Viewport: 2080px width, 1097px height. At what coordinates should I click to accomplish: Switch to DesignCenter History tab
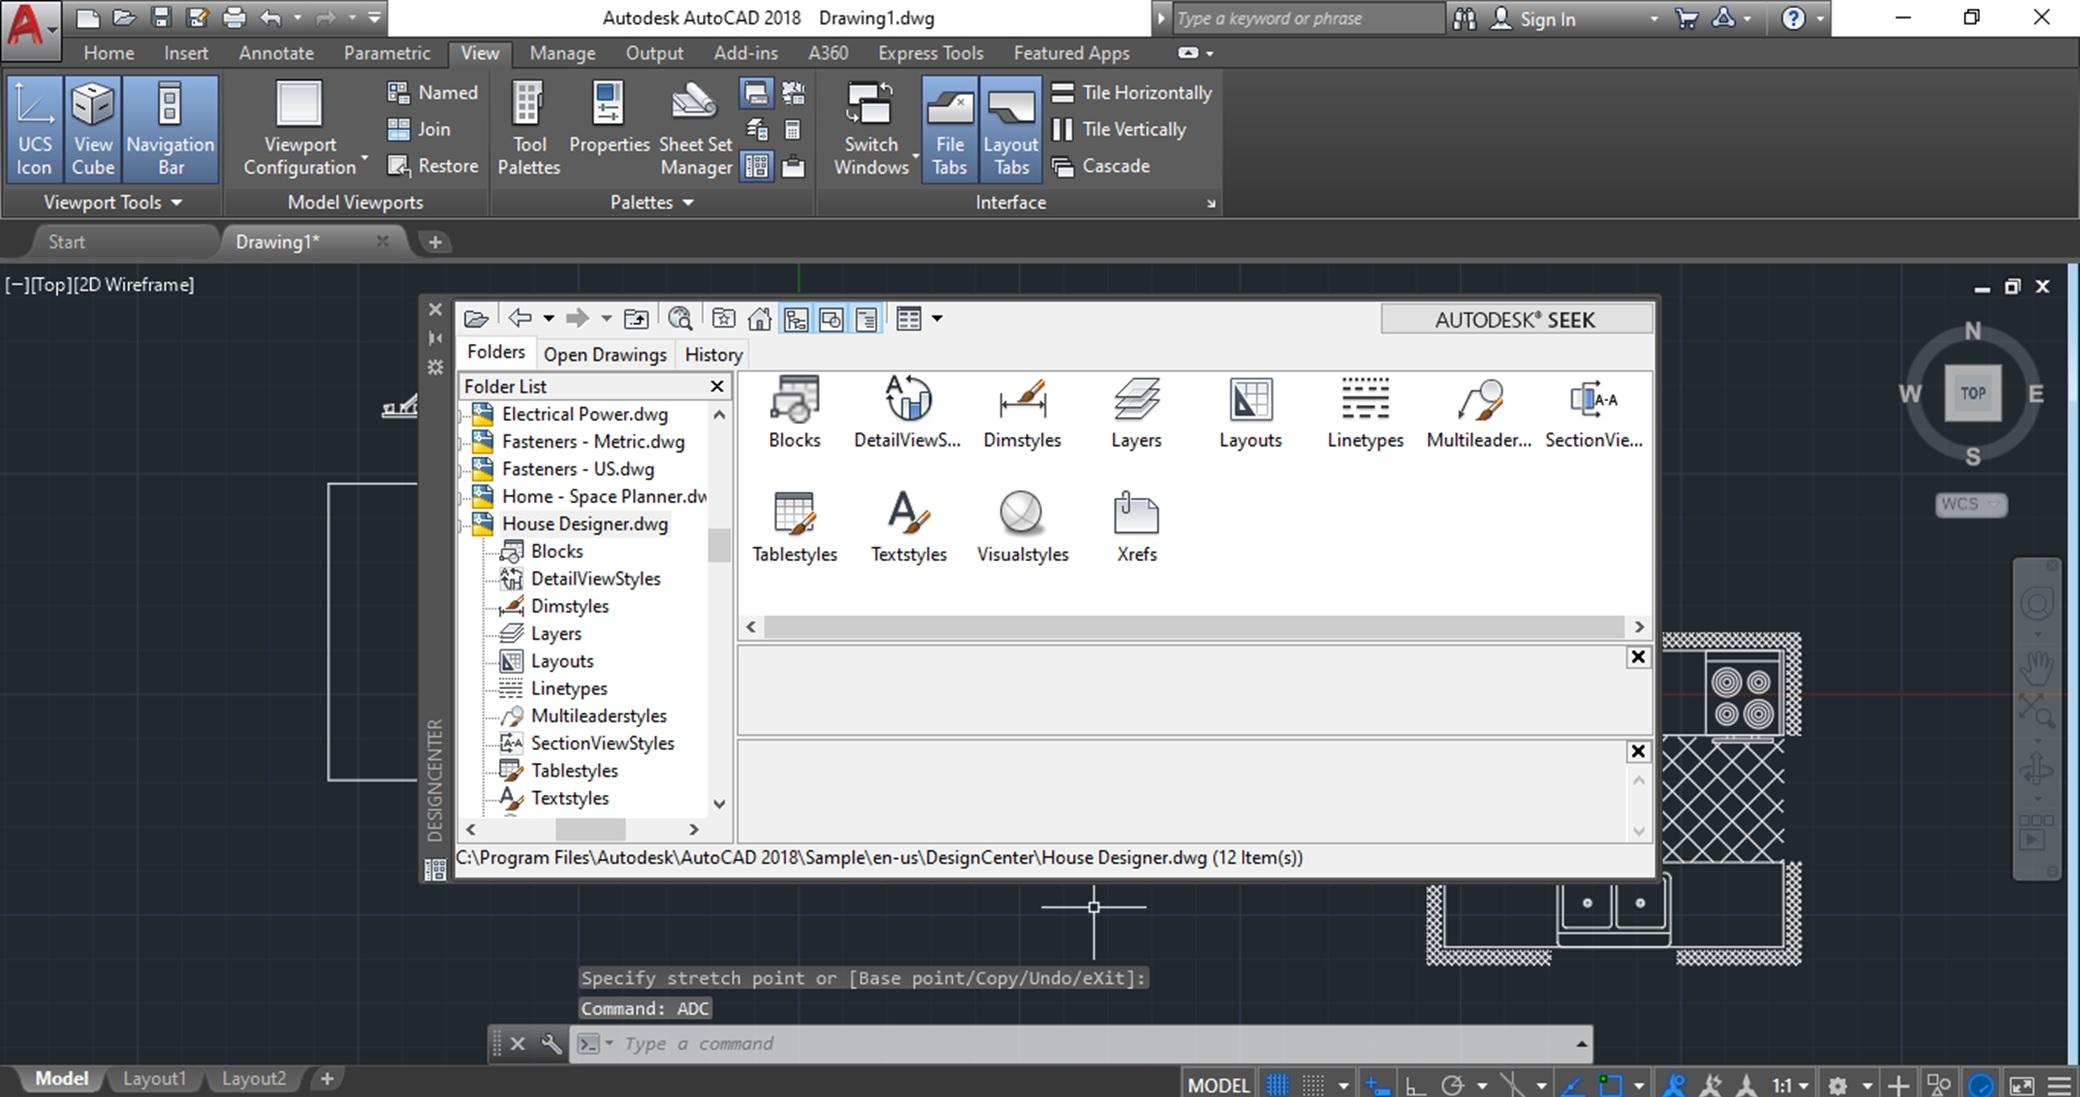pyautogui.click(x=713, y=355)
